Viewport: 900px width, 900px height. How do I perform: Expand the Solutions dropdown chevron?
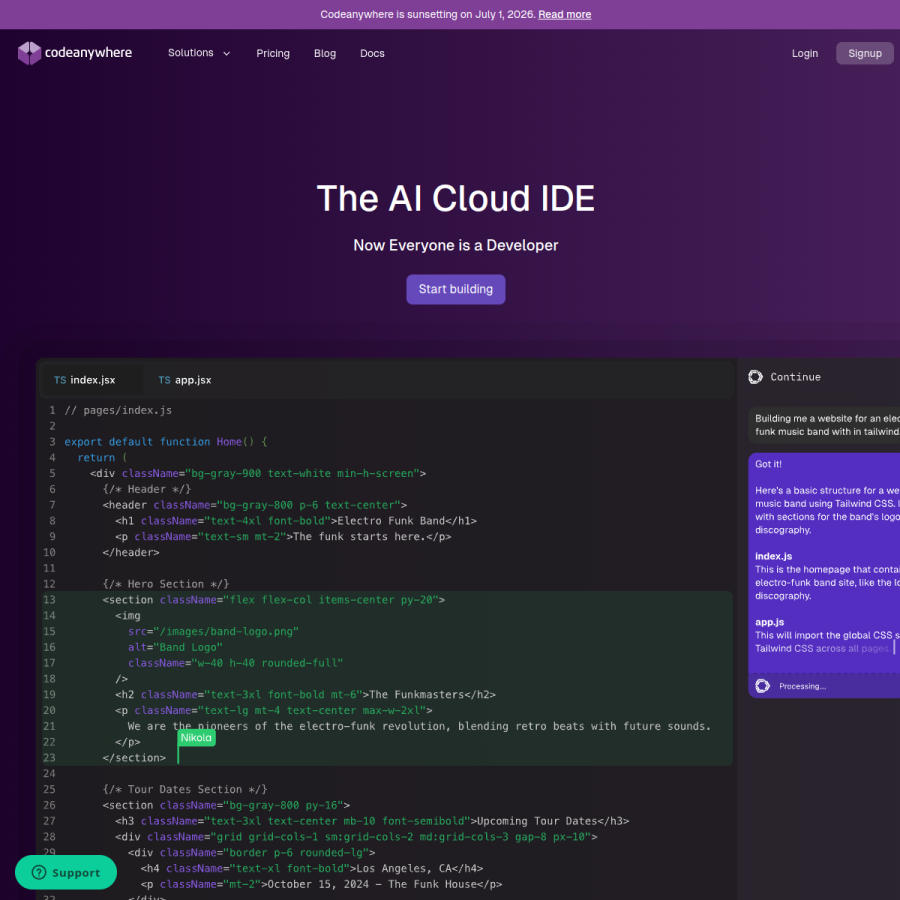pos(227,53)
